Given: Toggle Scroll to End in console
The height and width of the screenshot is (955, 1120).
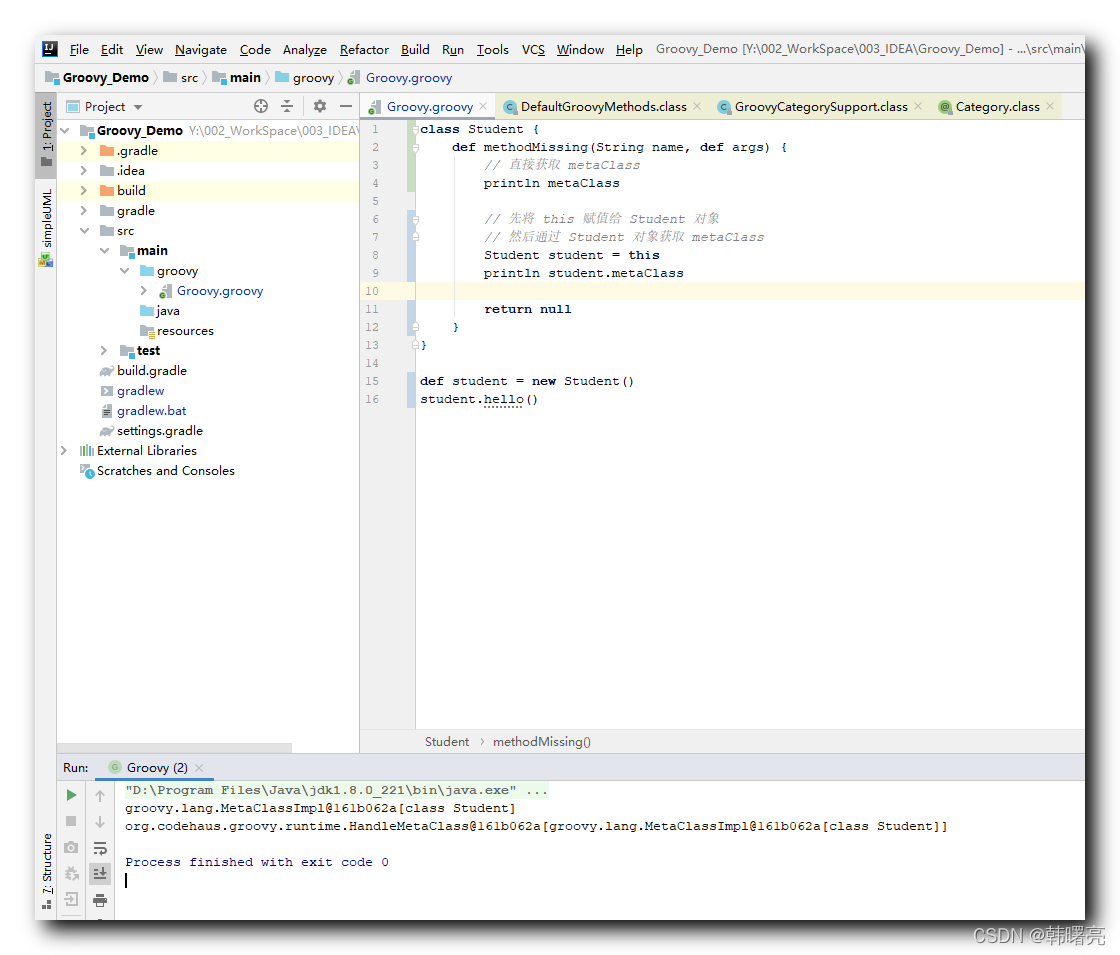Looking at the screenshot, I should (100, 873).
